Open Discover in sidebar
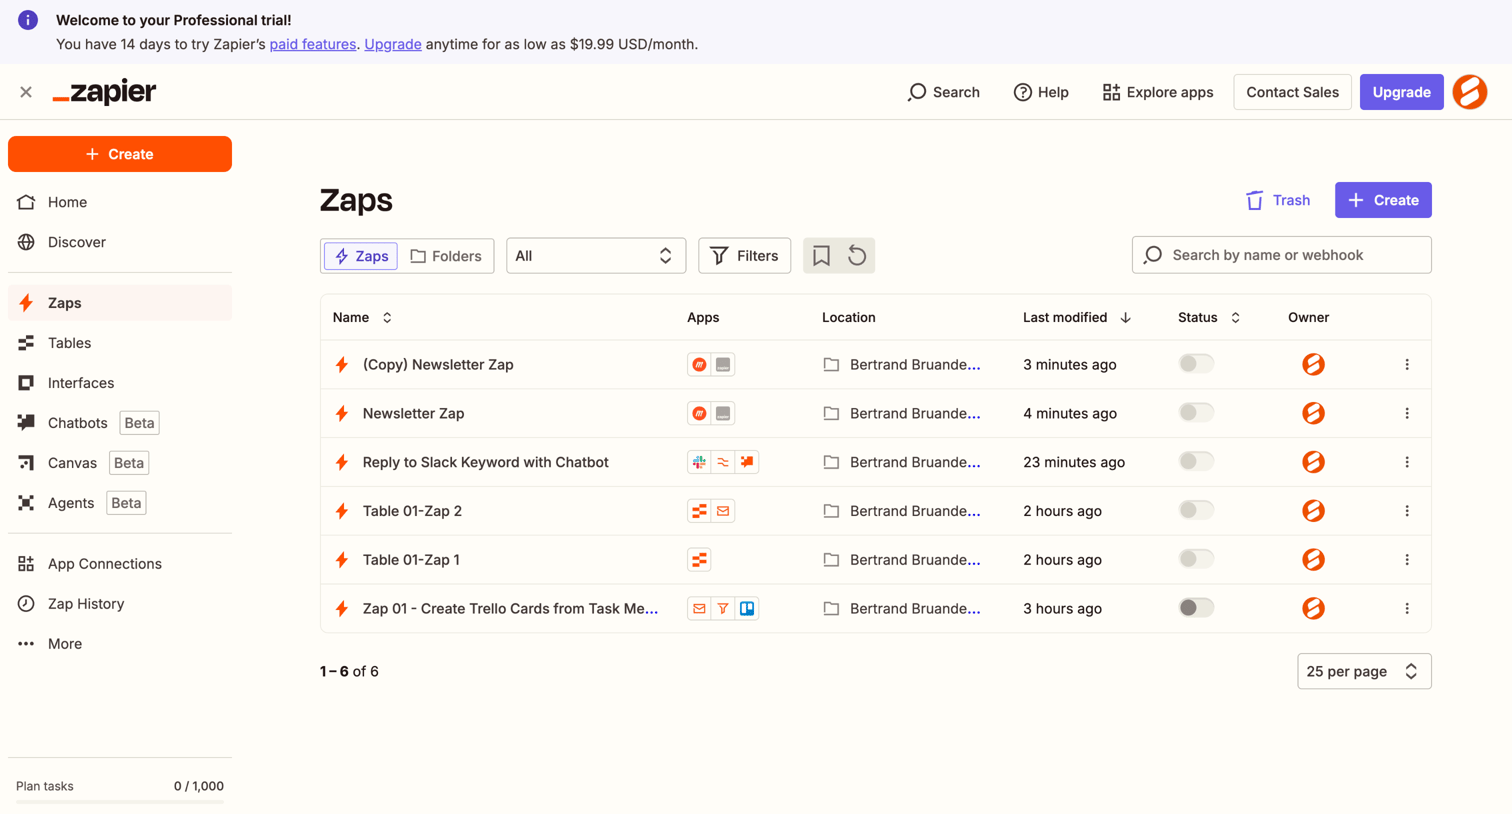Viewport: 1512px width, 814px height. pos(120,242)
